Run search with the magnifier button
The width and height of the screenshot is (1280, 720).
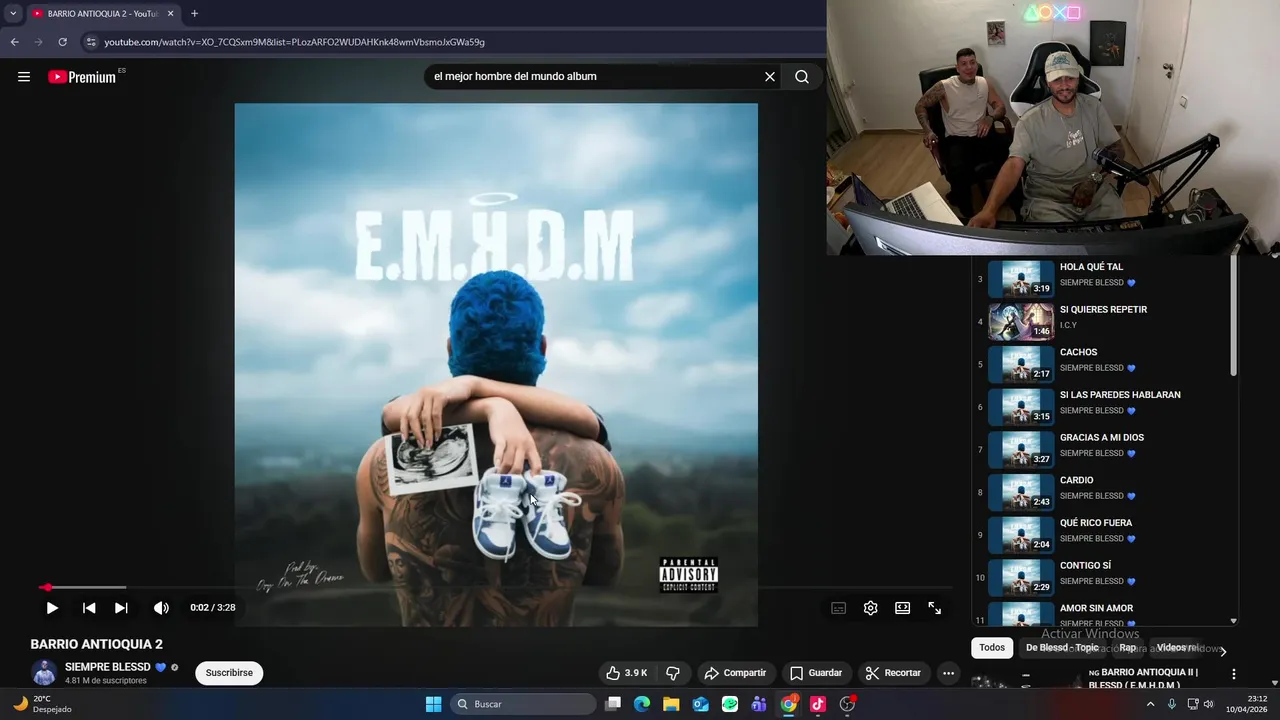[802, 77]
